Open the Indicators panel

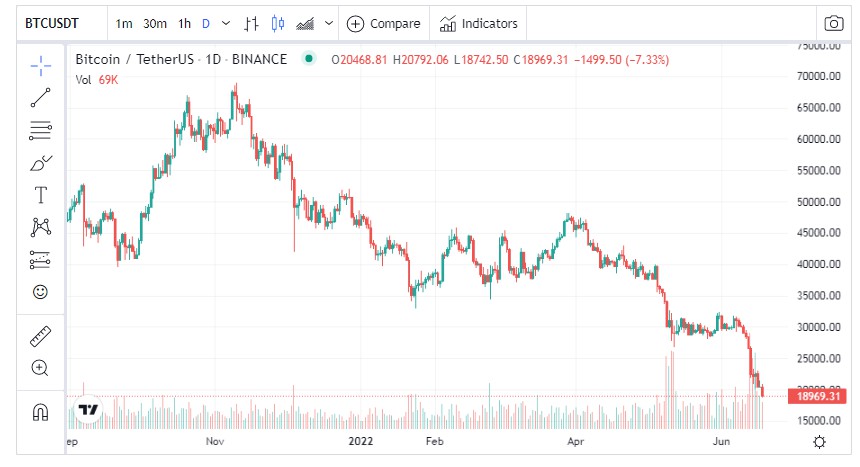click(478, 23)
